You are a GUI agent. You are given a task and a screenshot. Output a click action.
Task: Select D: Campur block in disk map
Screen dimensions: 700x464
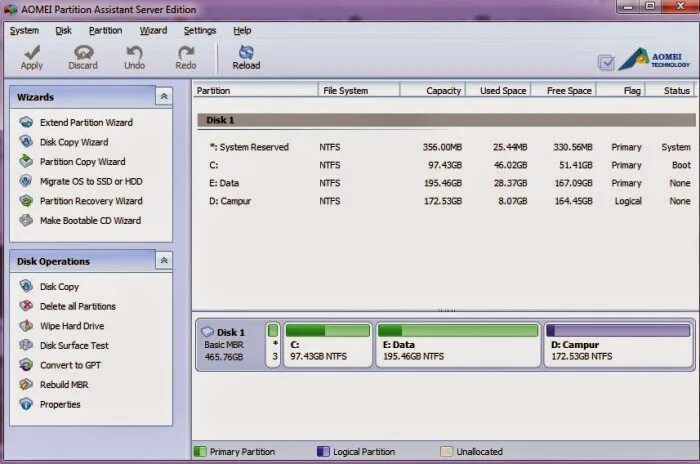click(x=618, y=345)
